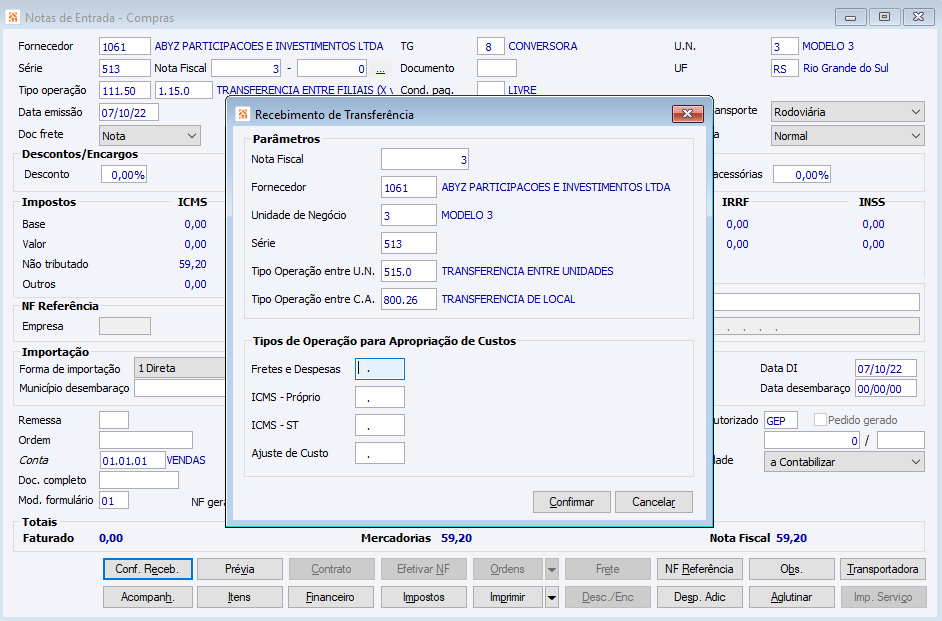942x621 pixels.
Task: Open the Normal dropdown
Action: coord(847,136)
